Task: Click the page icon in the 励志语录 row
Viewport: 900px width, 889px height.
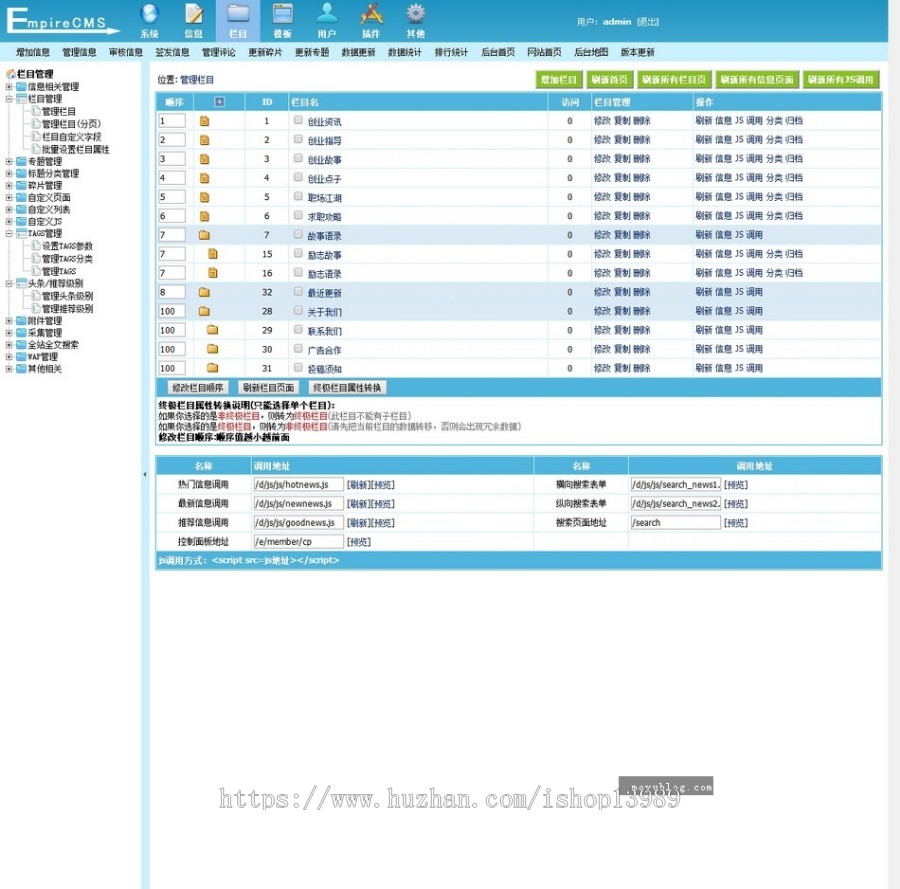Action: (x=212, y=273)
